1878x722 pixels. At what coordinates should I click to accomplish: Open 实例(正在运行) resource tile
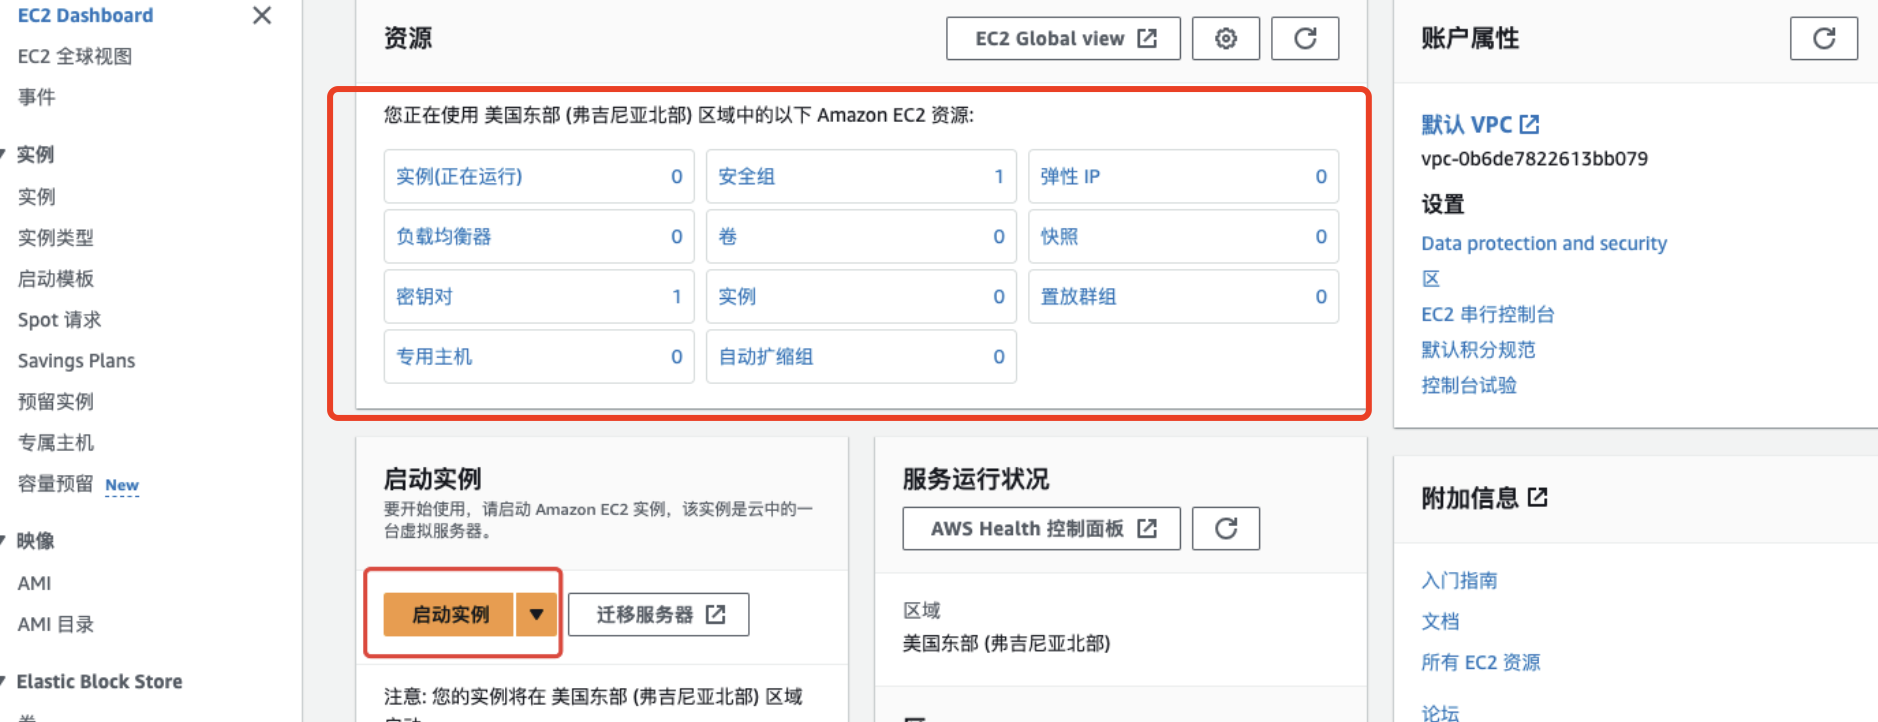pyautogui.click(x=539, y=176)
